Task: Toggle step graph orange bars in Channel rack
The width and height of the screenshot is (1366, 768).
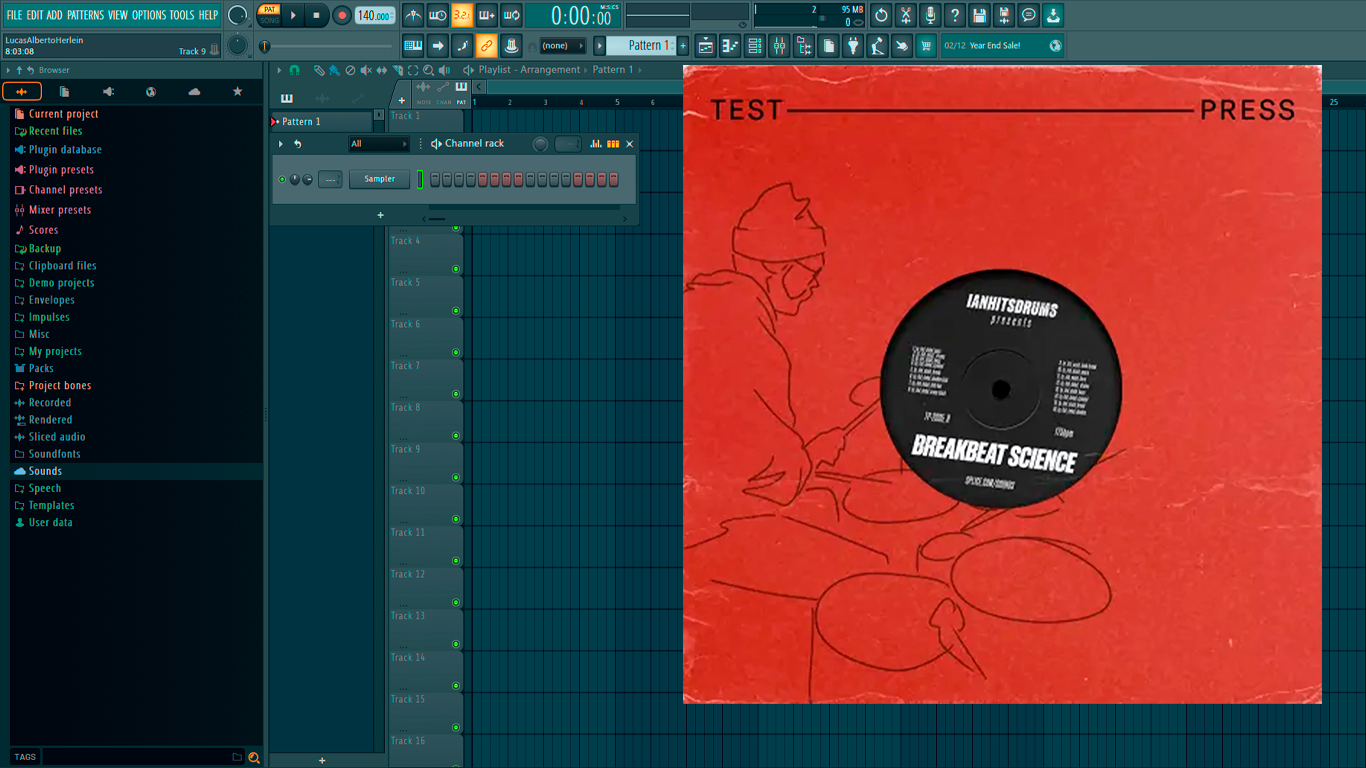Action: point(613,144)
